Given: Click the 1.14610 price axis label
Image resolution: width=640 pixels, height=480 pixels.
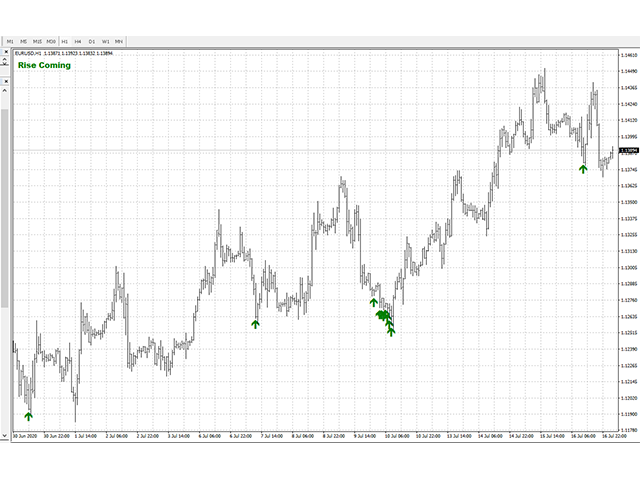Looking at the screenshot, I should [x=629, y=55].
